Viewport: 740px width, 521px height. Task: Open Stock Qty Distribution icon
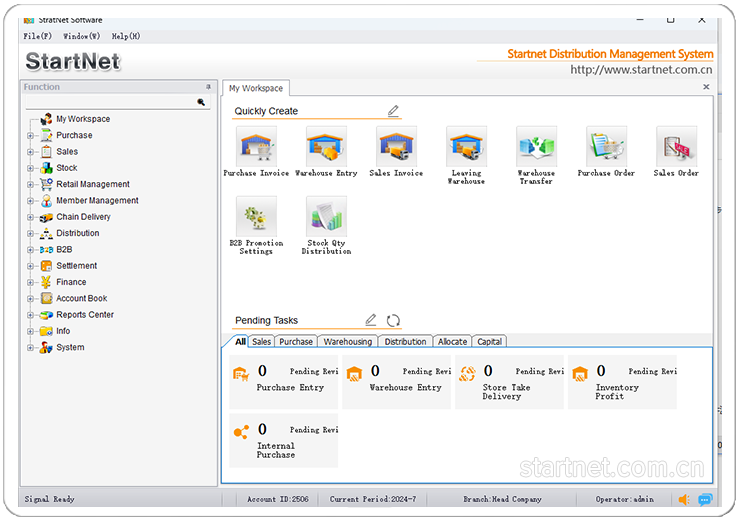coord(326,216)
